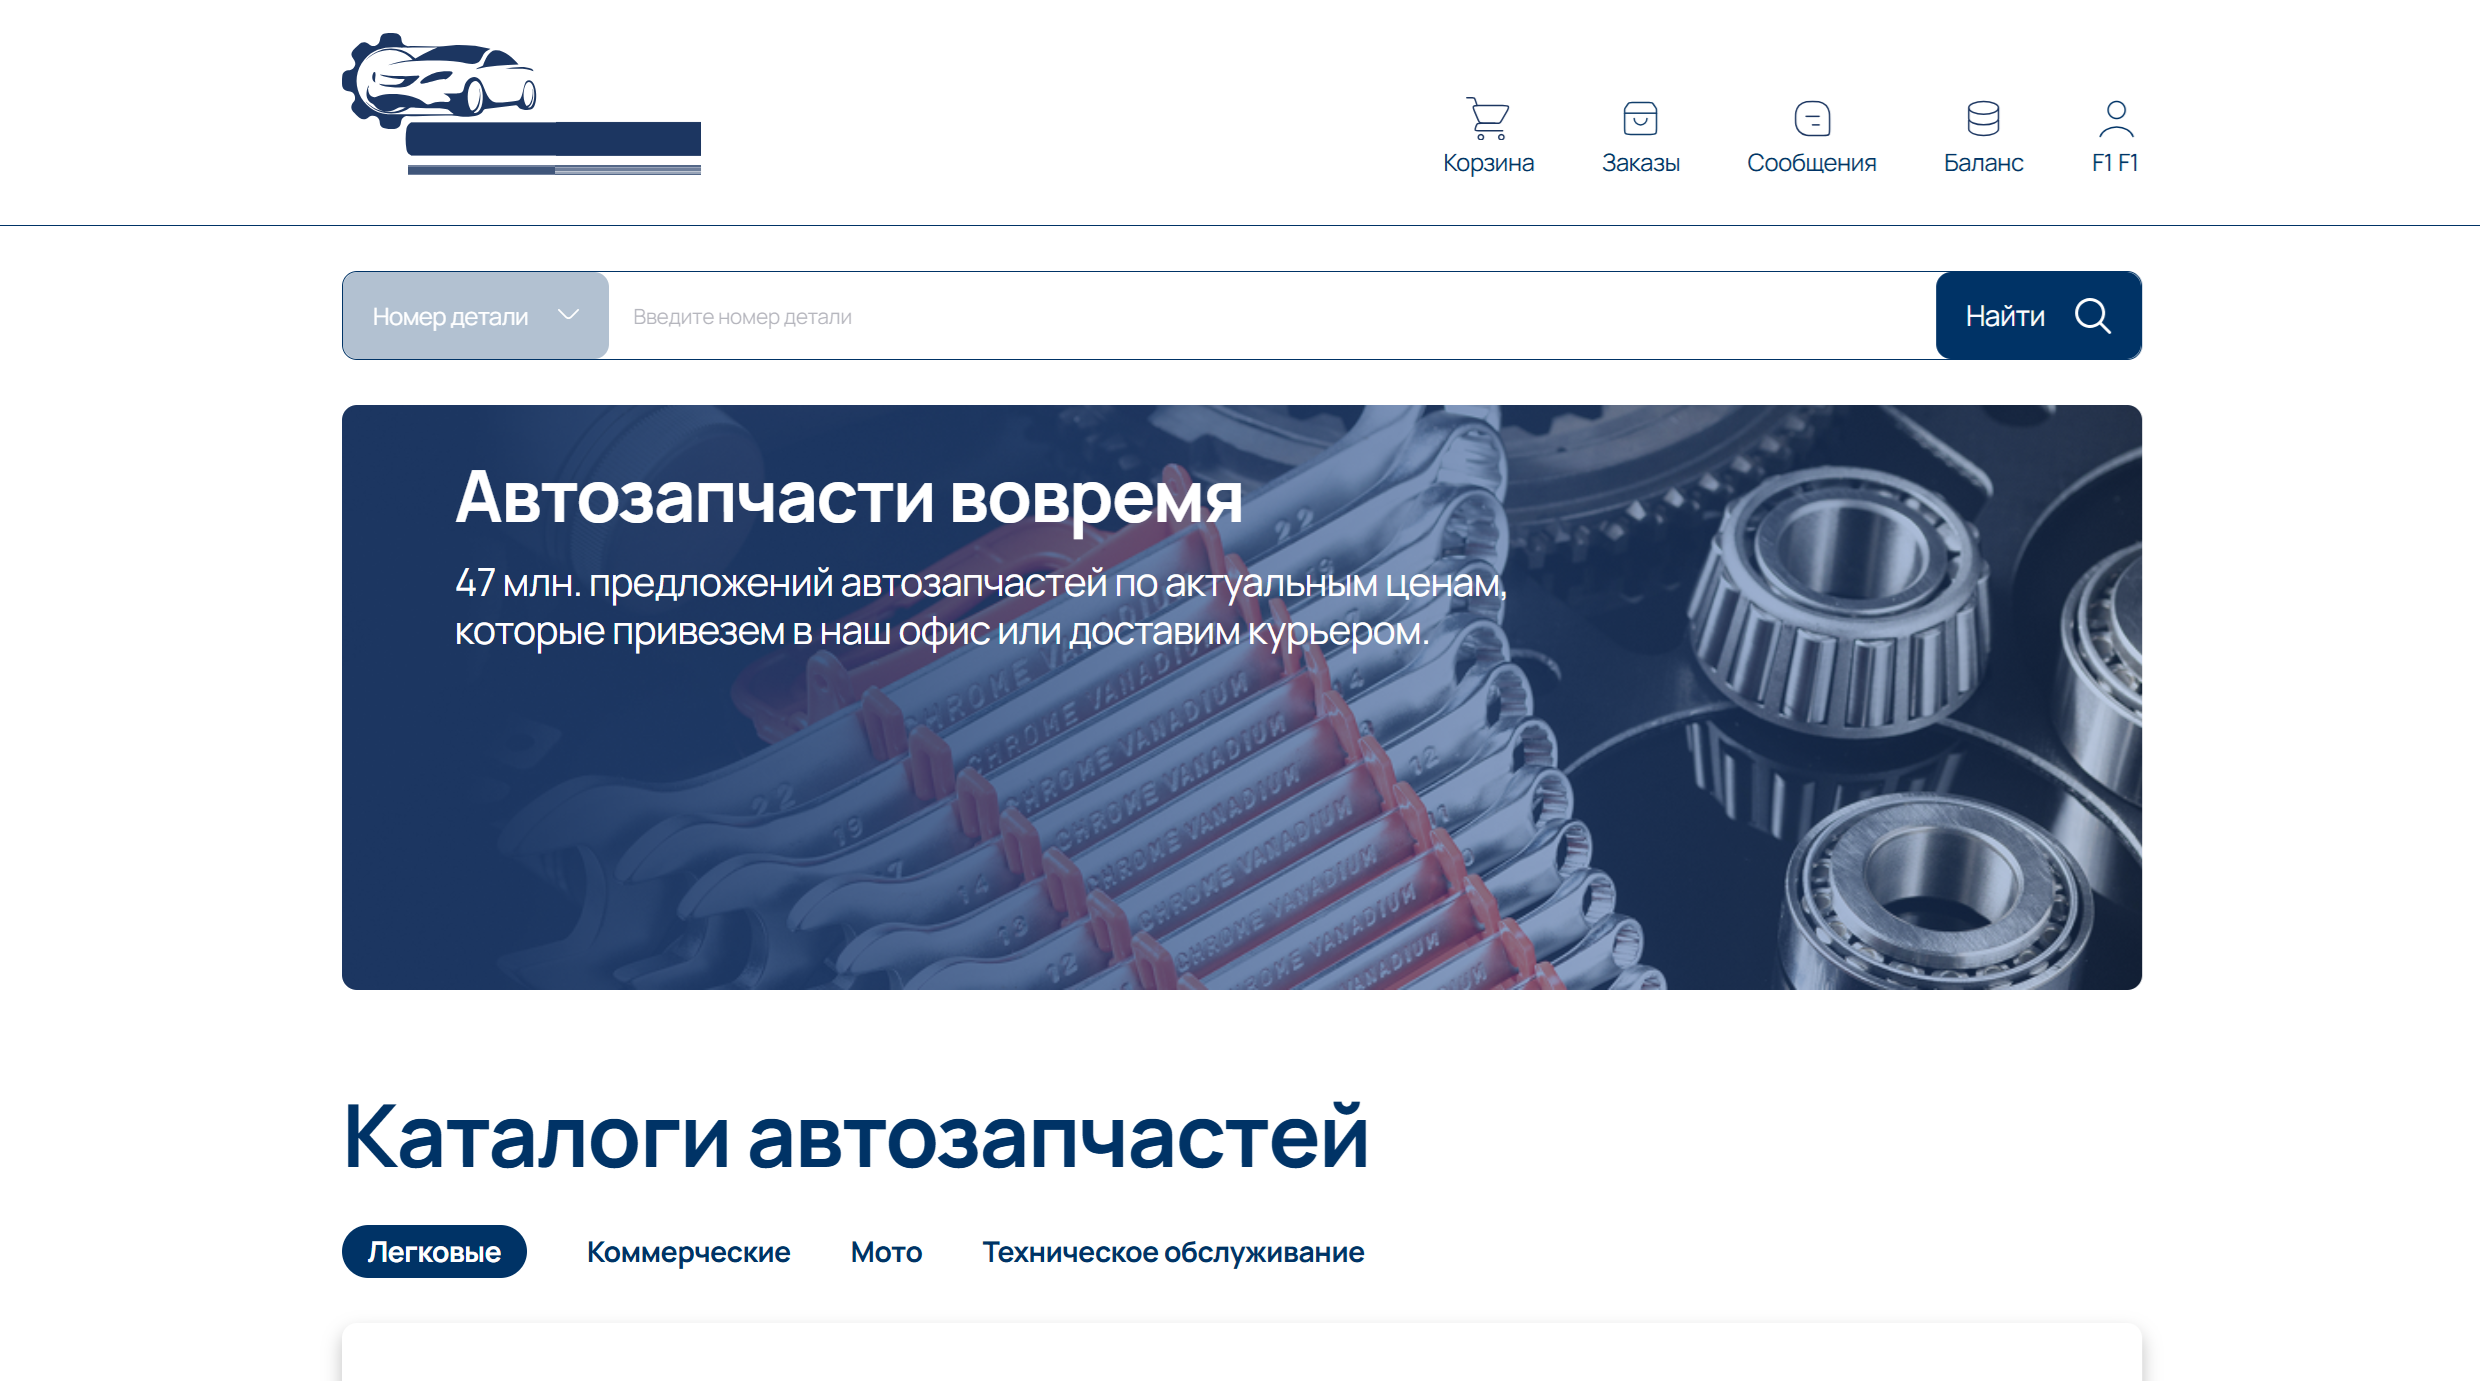Open the Заказы box icon
The height and width of the screenshot is (1381, 2480).
[x=1640, y=118]
